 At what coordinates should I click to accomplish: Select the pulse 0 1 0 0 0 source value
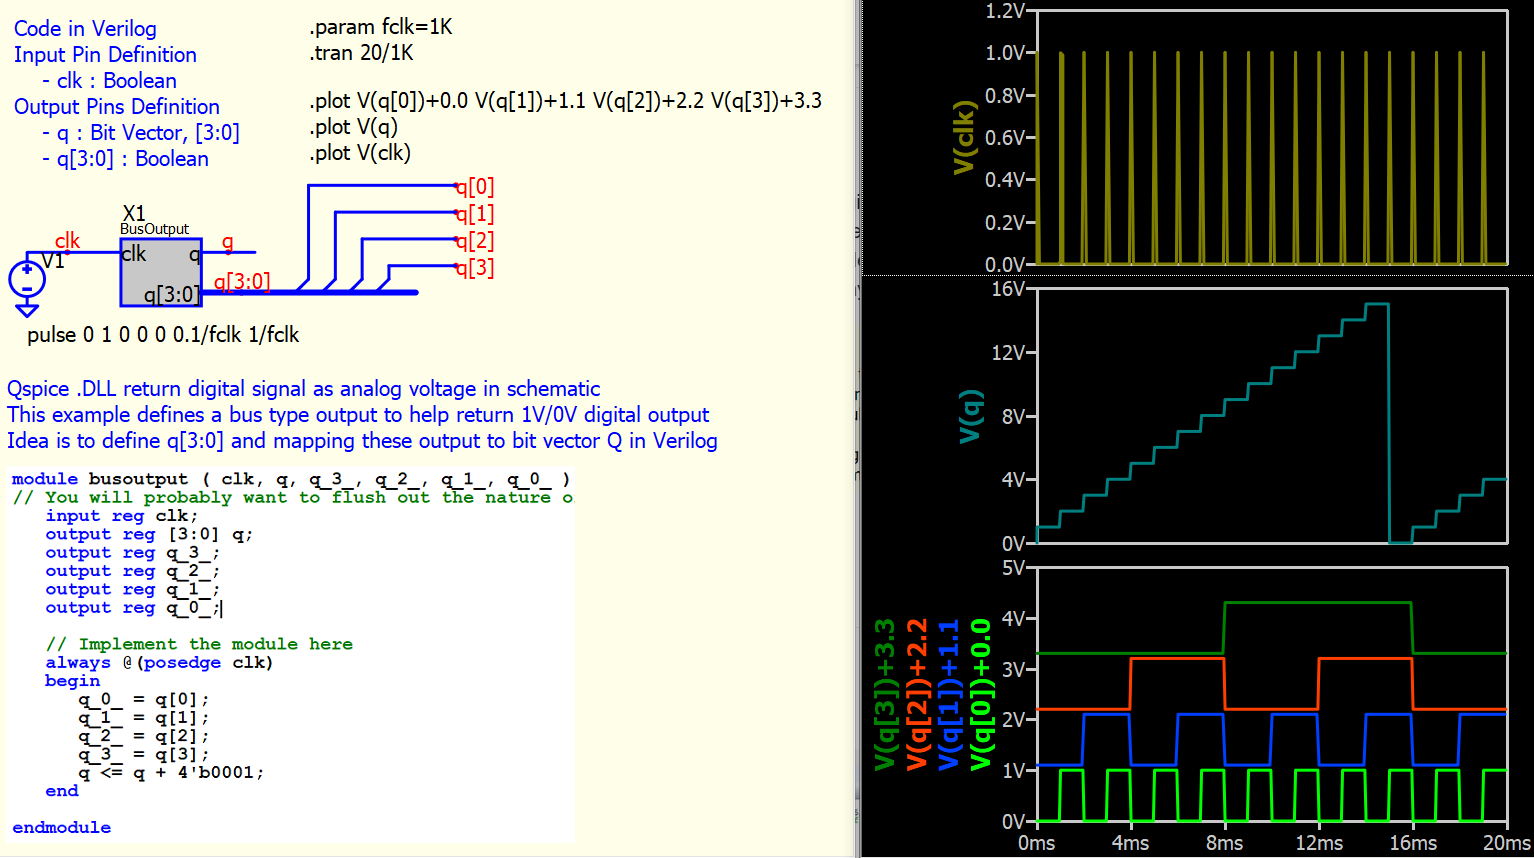[x=163, y=335]
